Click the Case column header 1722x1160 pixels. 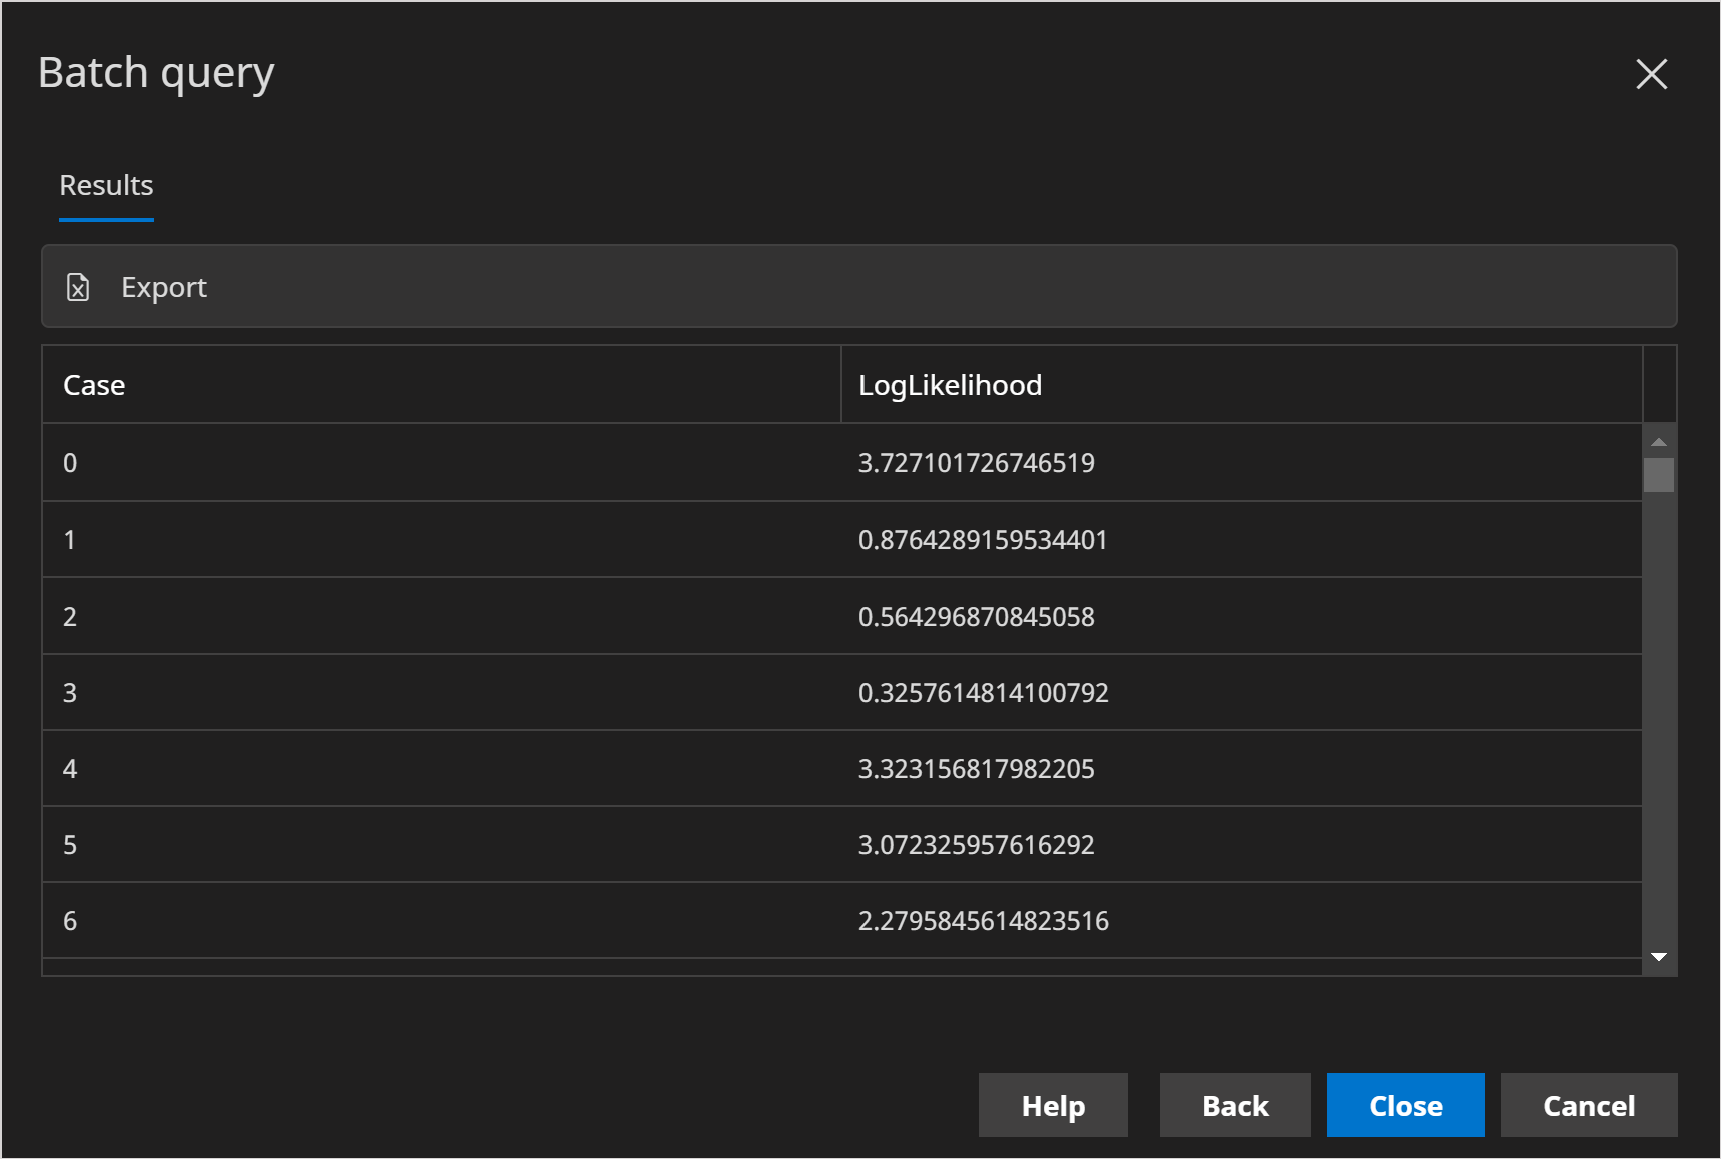point(94,384)
